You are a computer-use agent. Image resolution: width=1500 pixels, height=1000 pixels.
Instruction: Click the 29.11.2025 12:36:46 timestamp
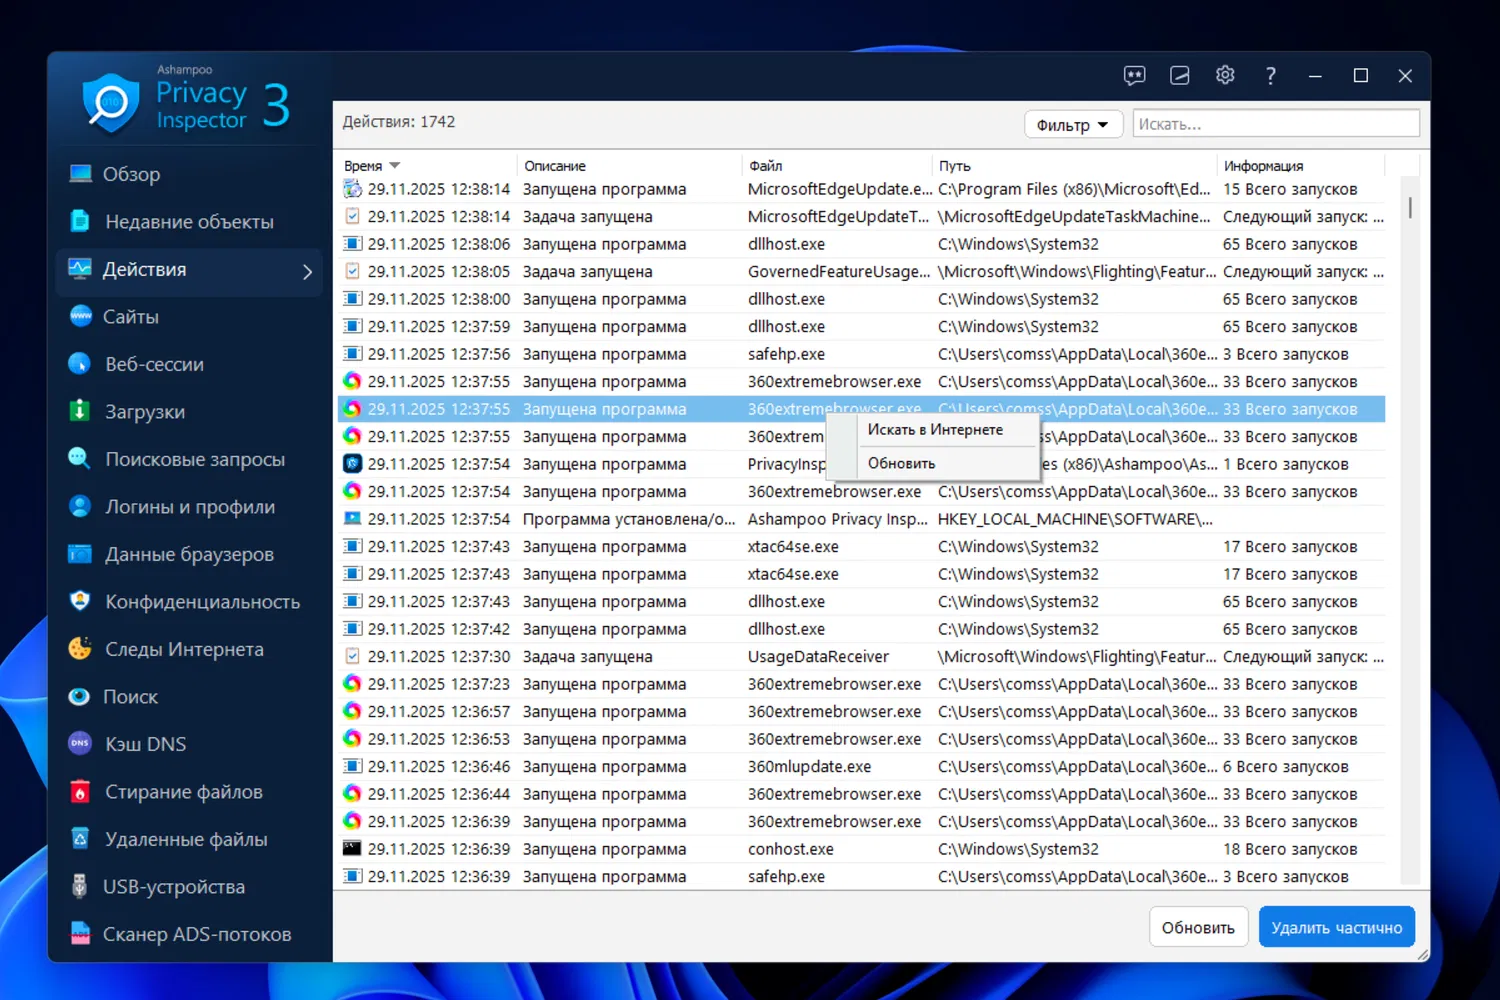click(x=438, y=767)
